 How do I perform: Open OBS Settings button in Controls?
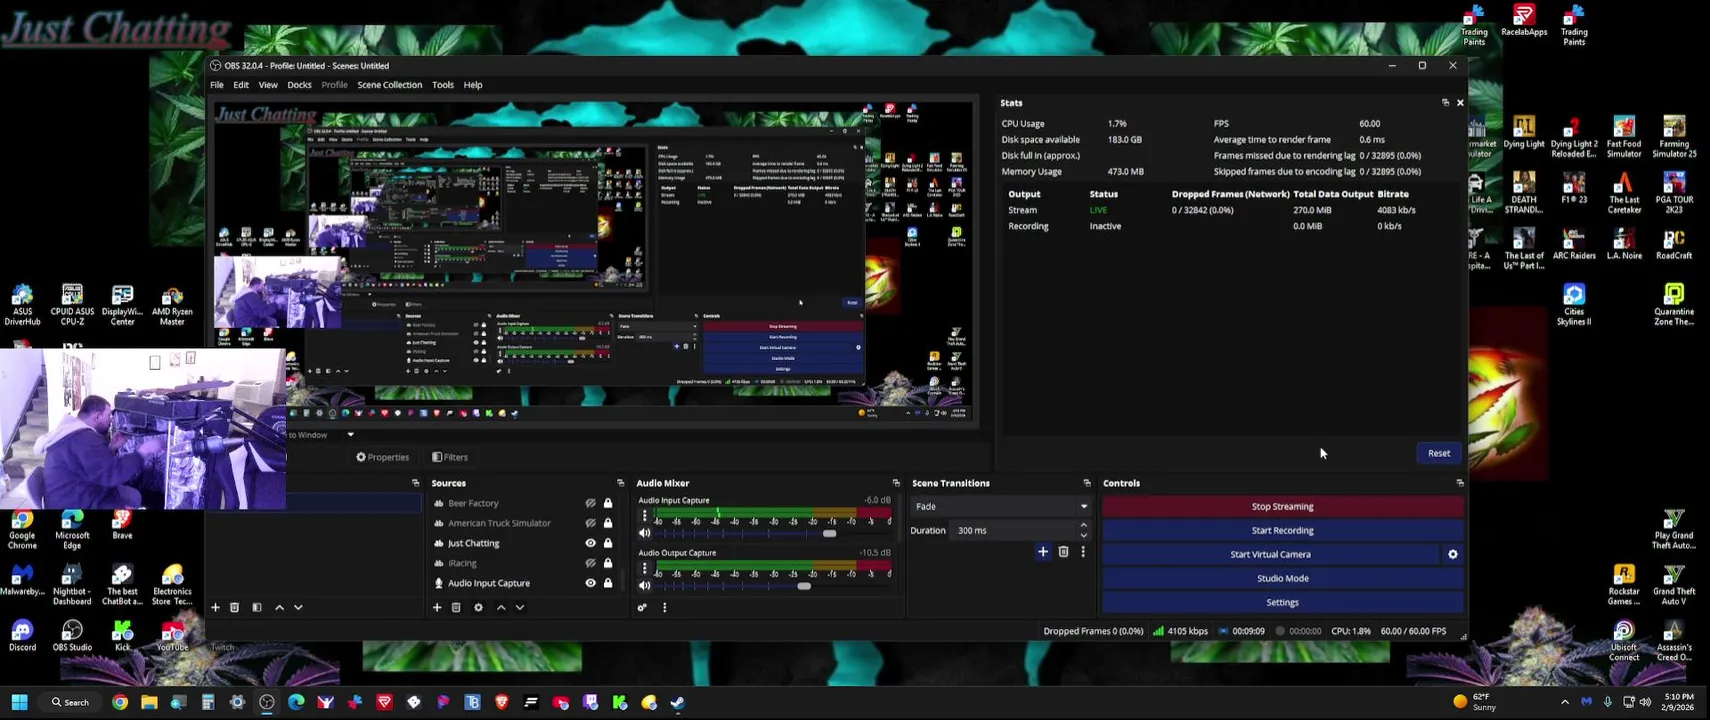(x=1283, y=602)
